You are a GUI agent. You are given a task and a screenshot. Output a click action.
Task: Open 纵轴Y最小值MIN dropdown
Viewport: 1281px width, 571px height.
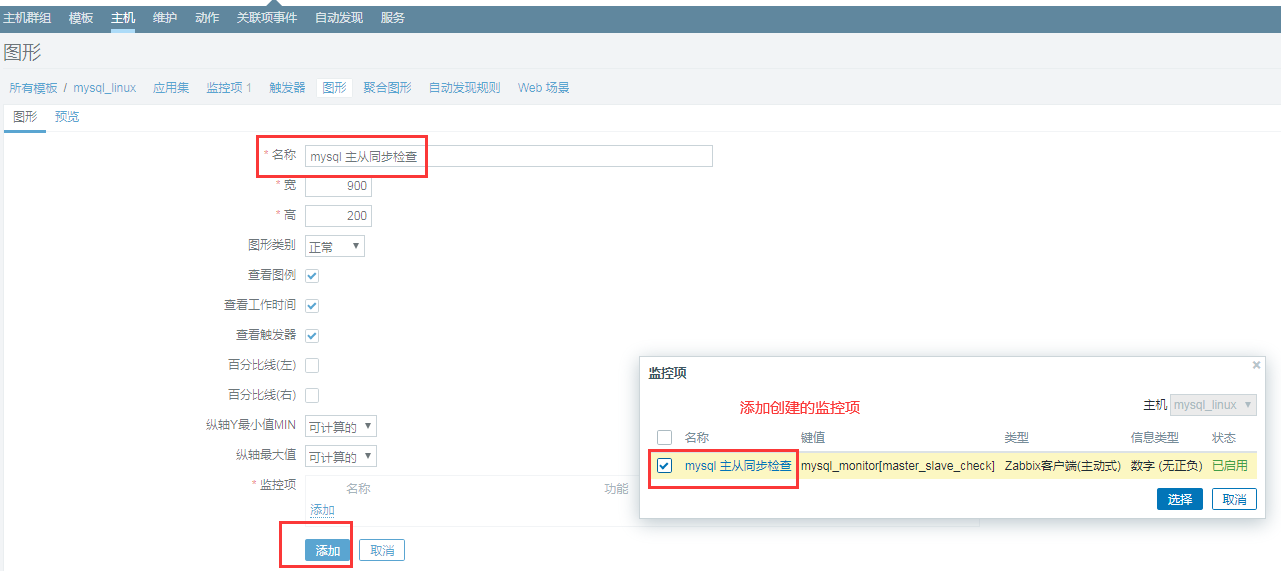[341, 426]
